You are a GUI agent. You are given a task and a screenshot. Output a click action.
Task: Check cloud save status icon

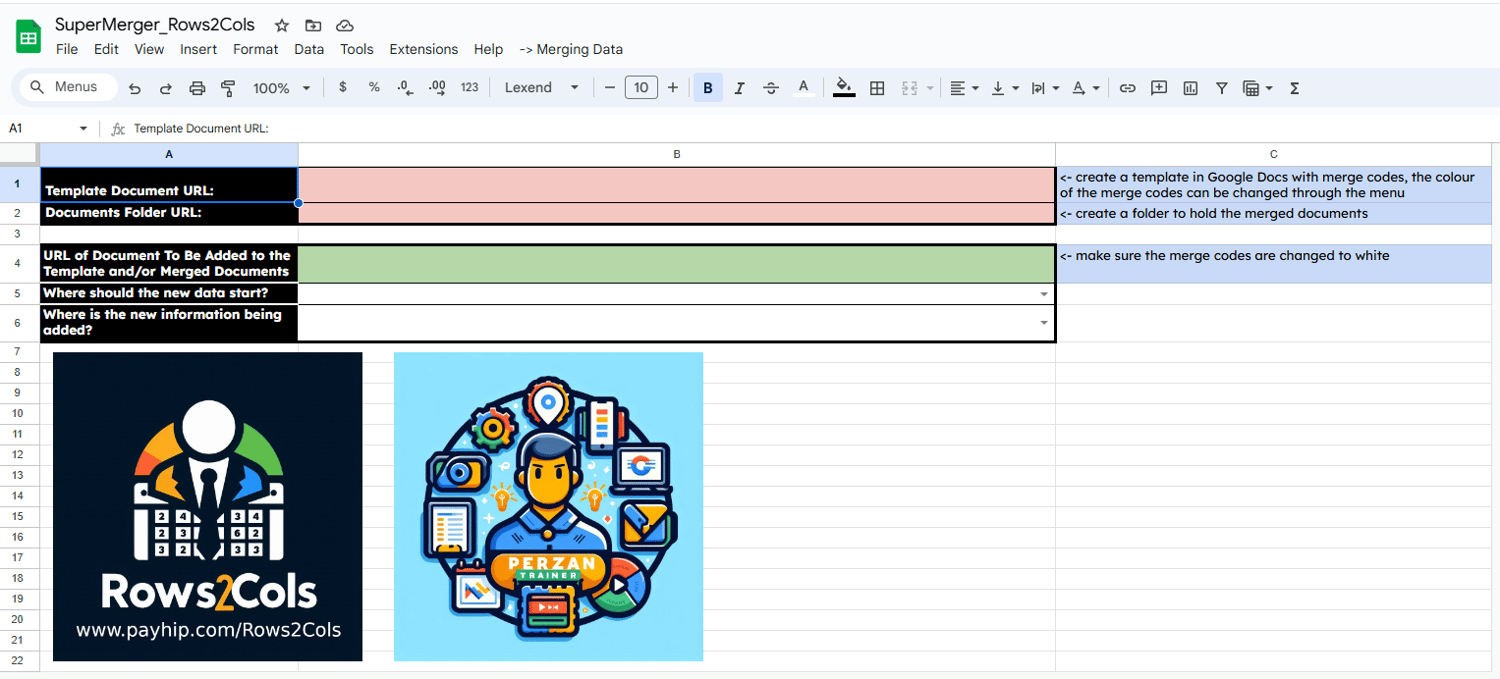344,25
